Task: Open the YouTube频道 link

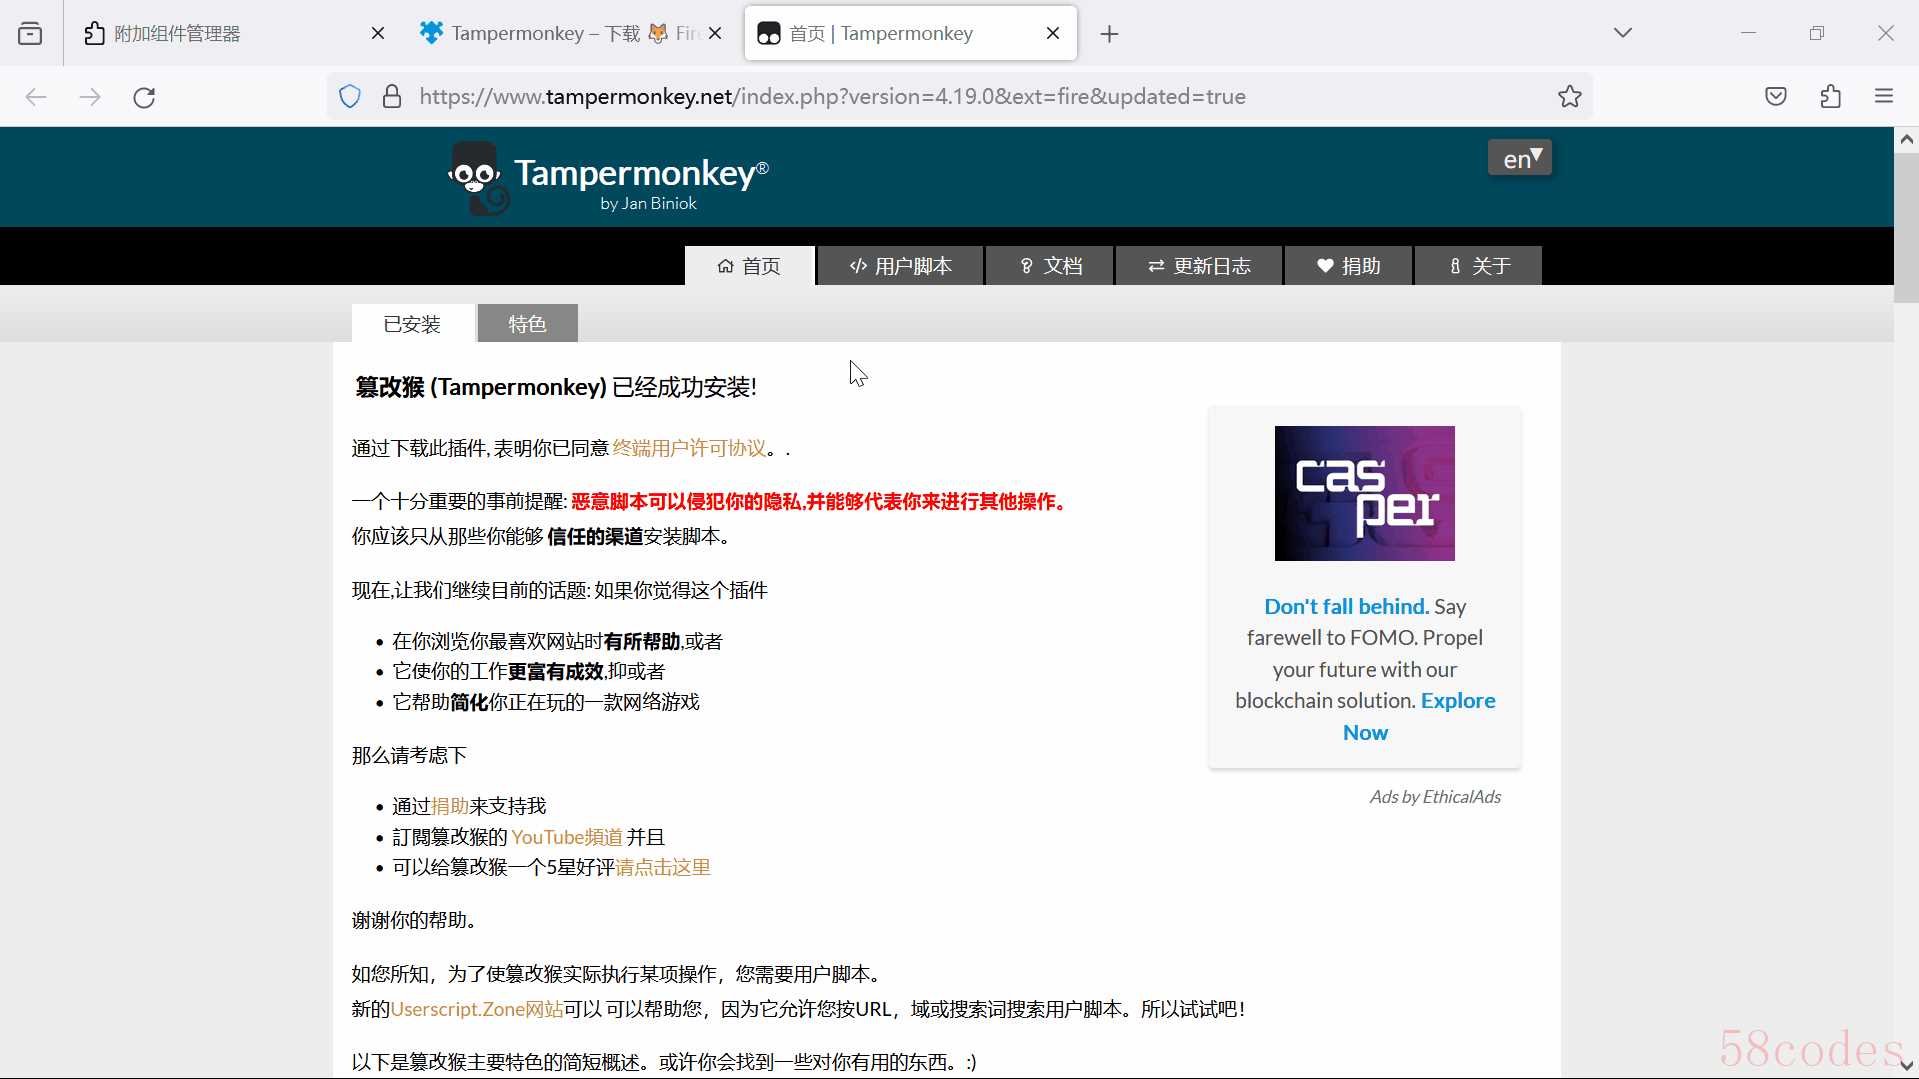Action: coord(567,837)
